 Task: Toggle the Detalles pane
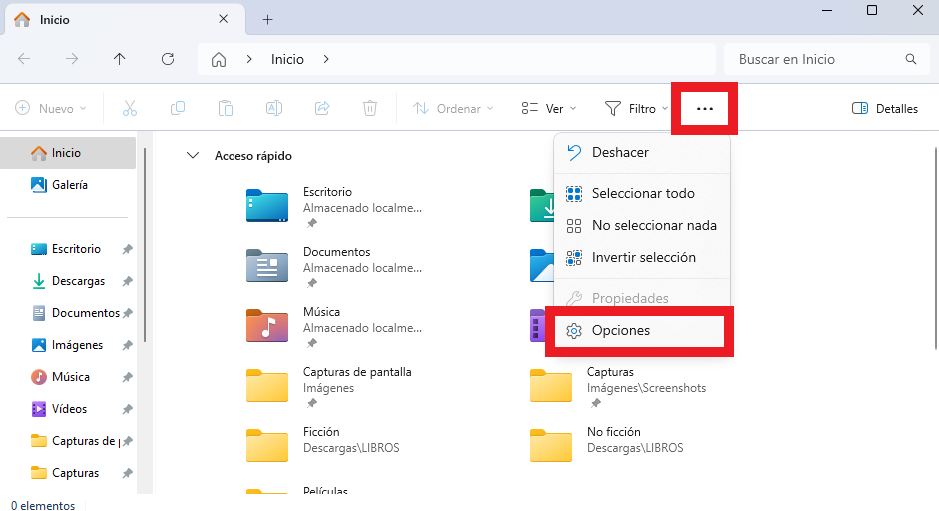click(x=885, y=108)
